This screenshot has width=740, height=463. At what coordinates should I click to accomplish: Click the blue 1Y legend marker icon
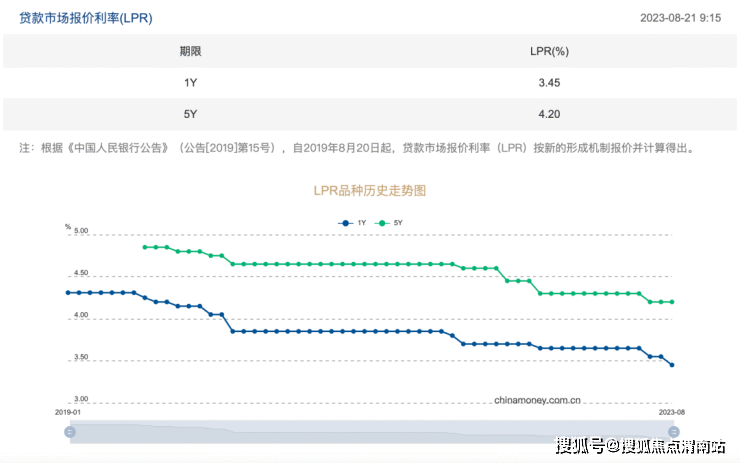tap(346, 222)
